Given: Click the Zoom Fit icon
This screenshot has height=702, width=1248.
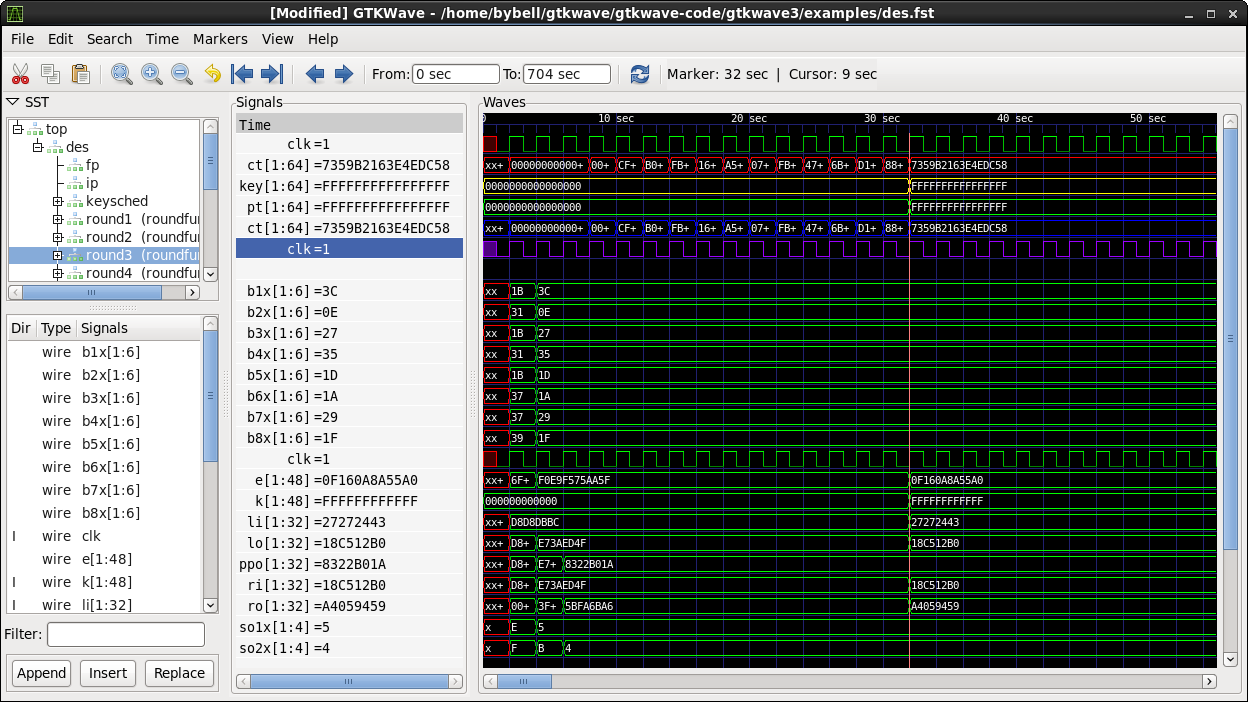Looking at the screenshot, I should pyautogui.click(x=122, y=74).
